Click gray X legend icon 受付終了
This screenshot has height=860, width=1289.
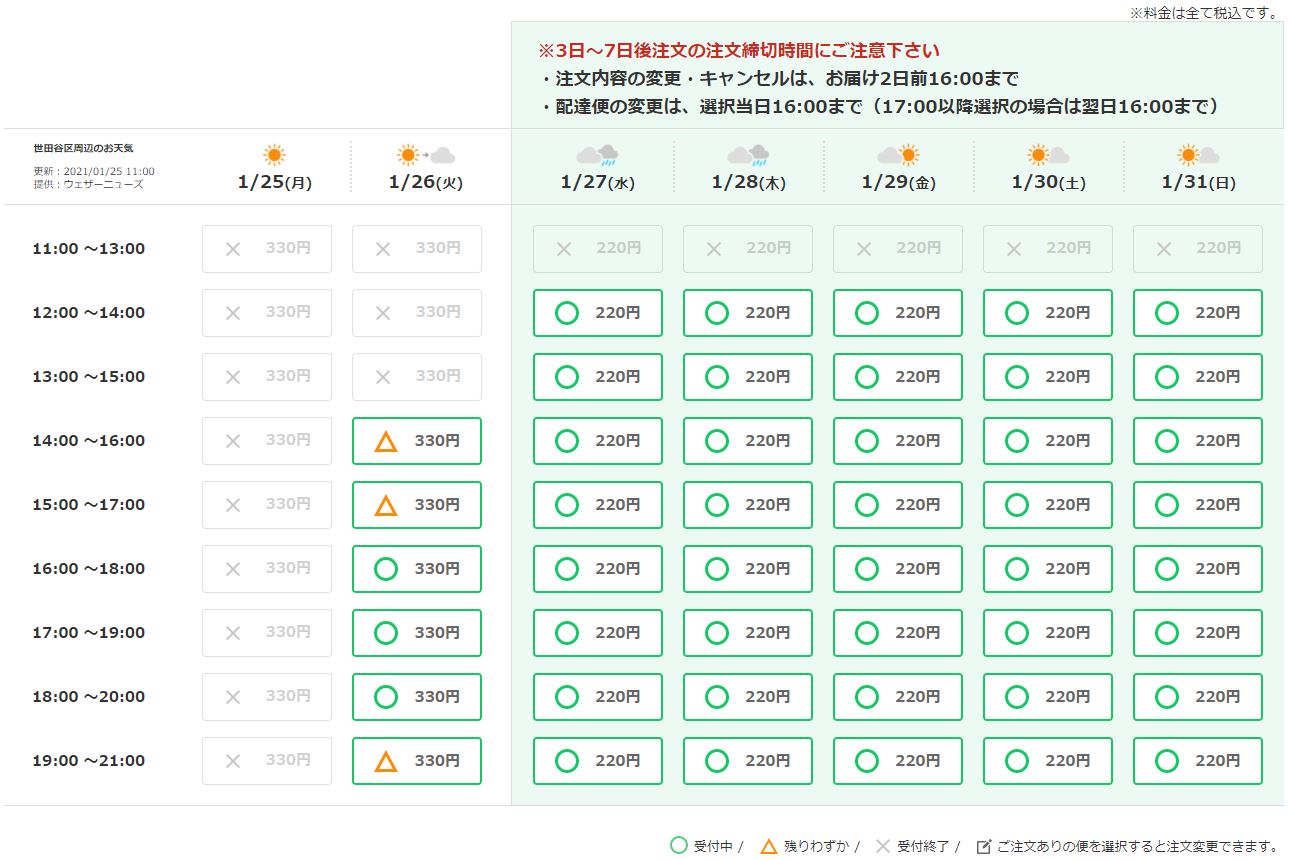click(x=882, y=846)
